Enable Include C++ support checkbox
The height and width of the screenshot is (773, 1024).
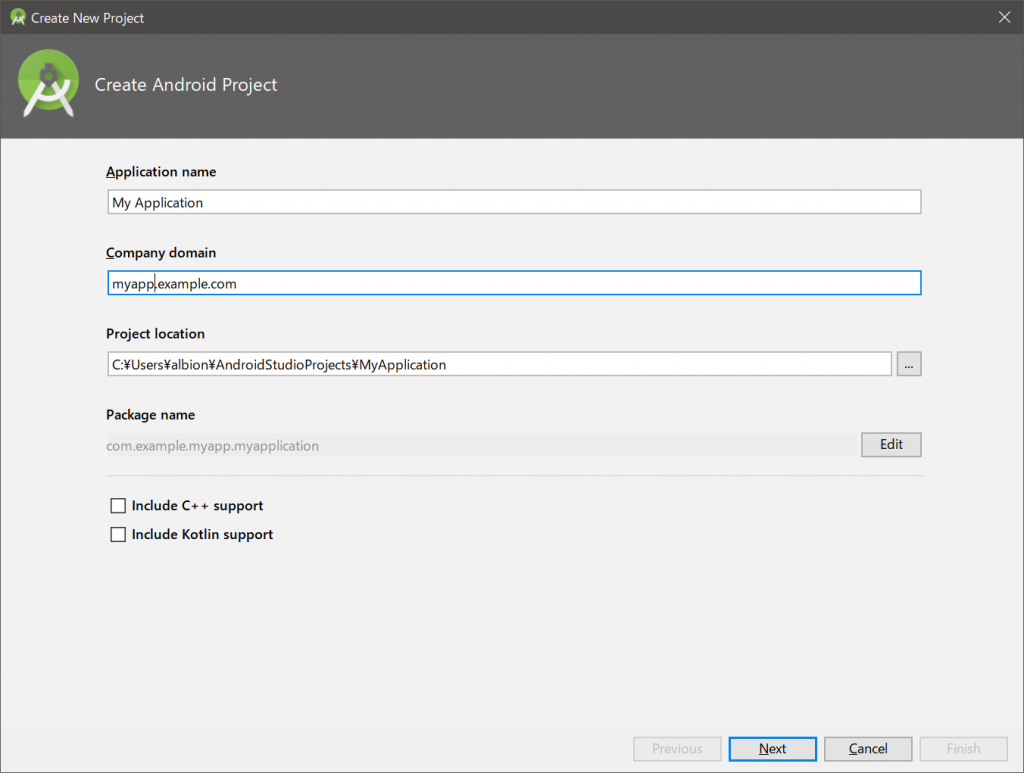point(118,506)
